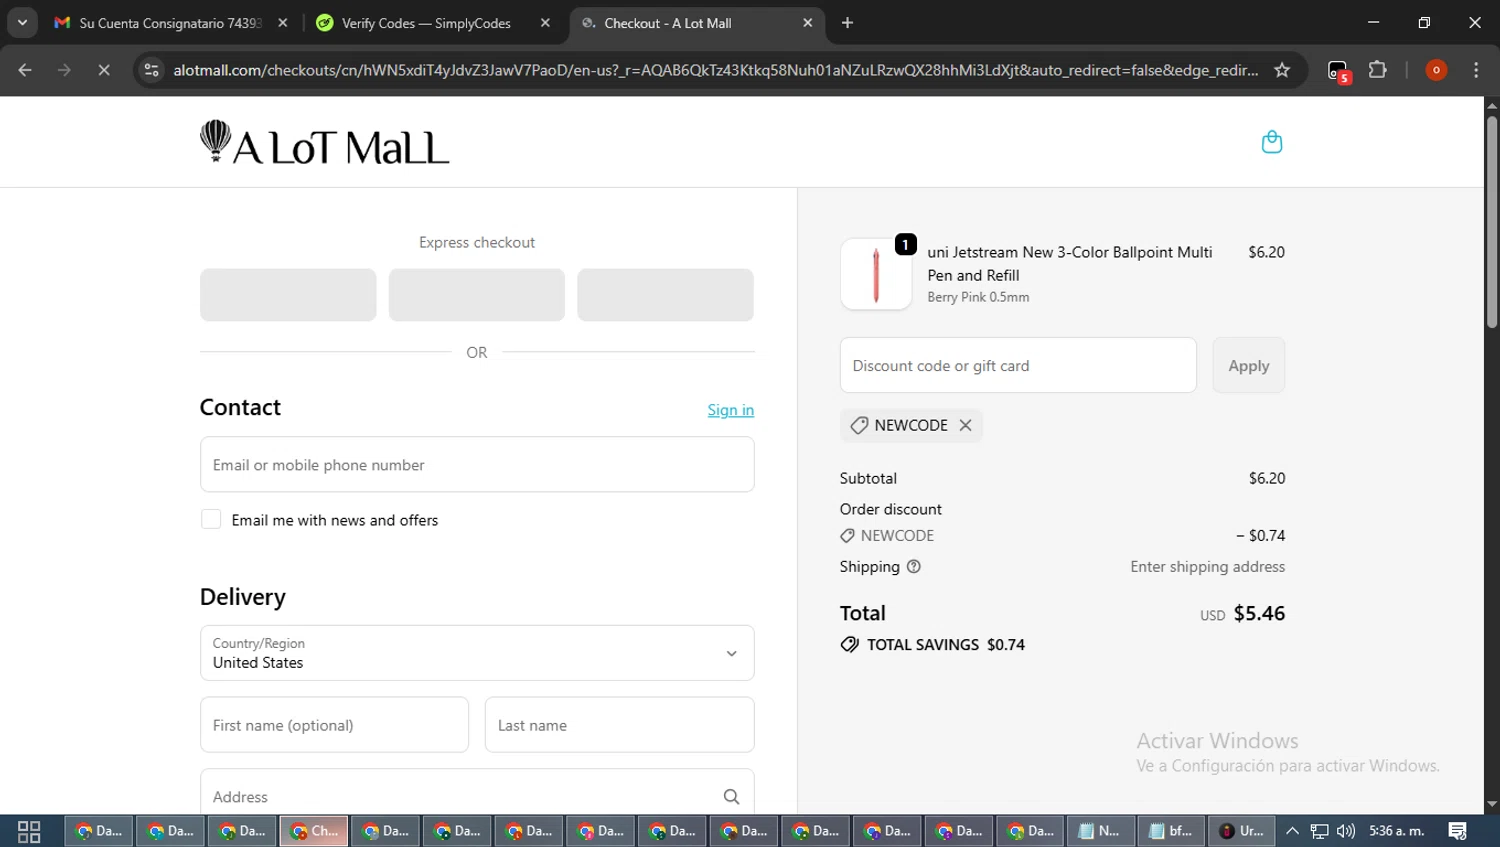Click the A Lot Mall logo
The height and width of the screenshot is (847, 1500).
[x=325, y=142]
